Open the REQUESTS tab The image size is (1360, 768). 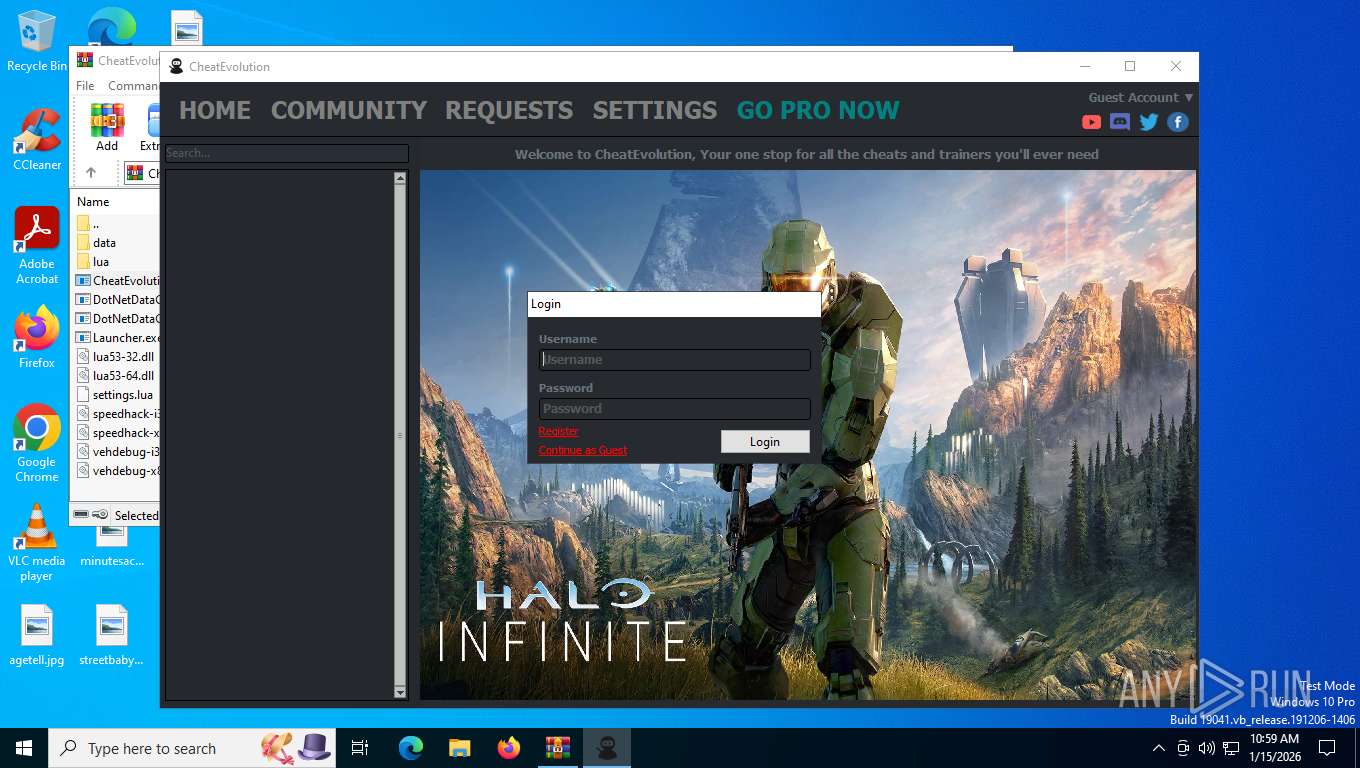click(509, 110)
